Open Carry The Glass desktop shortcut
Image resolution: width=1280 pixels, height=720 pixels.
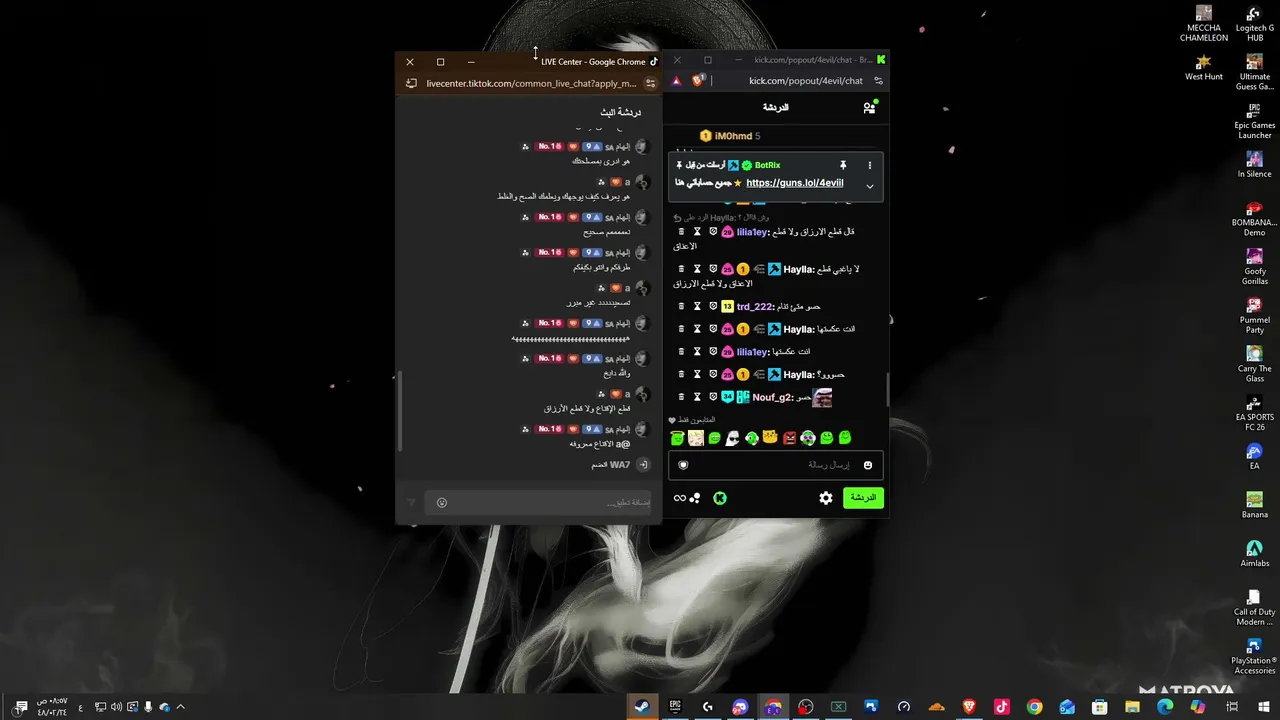pos(1255,364)
